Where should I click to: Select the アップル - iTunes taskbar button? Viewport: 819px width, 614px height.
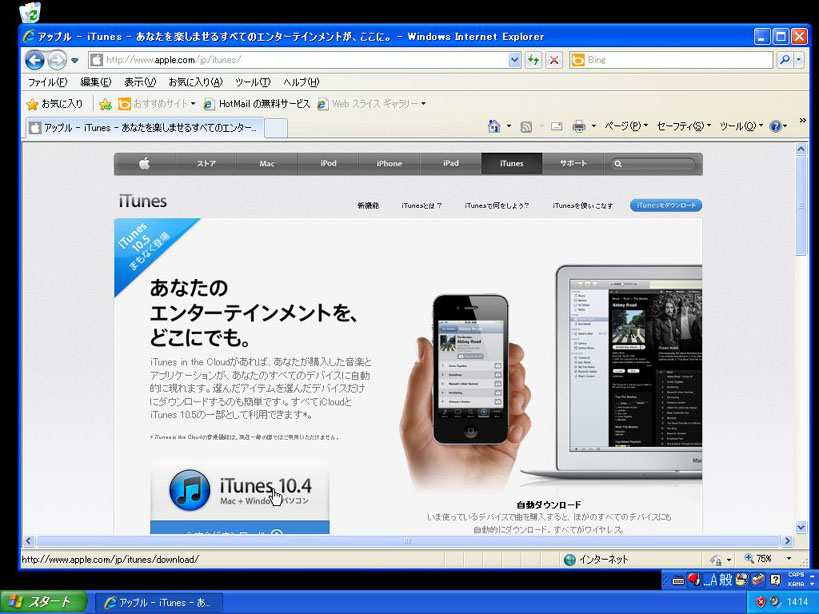[160, 603]
